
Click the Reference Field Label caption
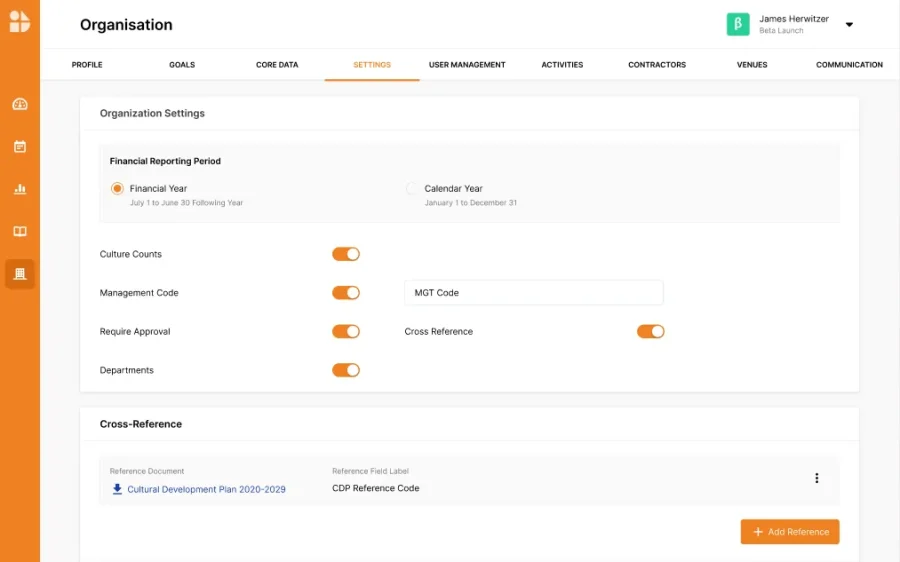370,471
